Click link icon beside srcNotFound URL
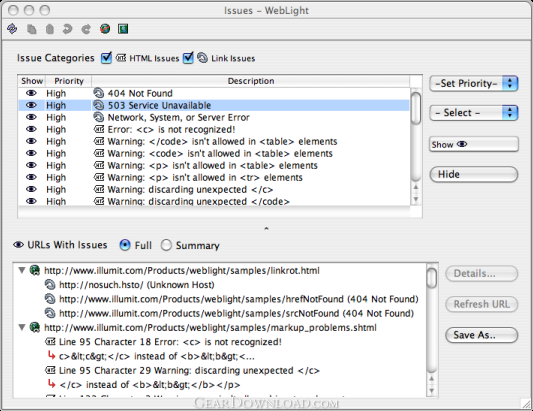This screenshot has width=533, height=411. point(50,313)
